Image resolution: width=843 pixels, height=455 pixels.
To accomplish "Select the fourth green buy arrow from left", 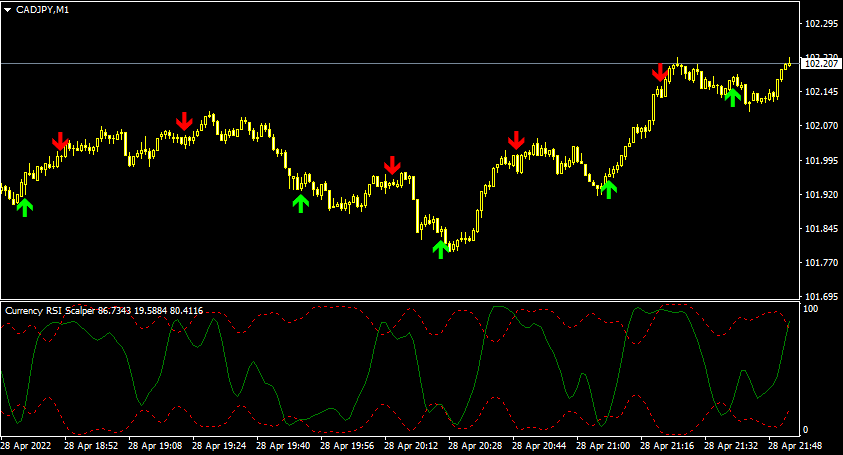I will [609, 188].
